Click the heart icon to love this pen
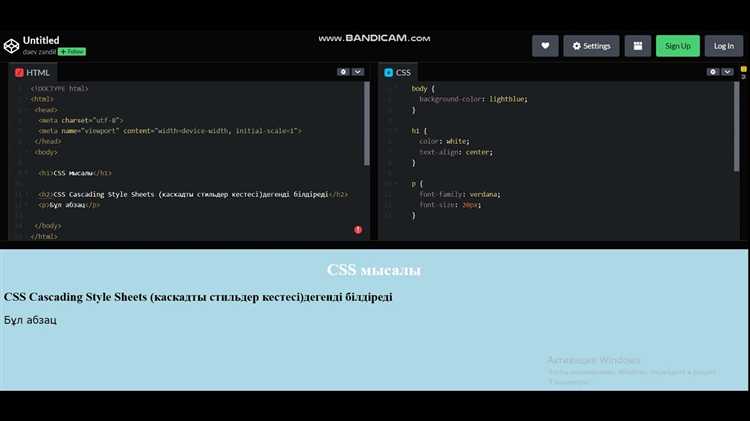 544,46
